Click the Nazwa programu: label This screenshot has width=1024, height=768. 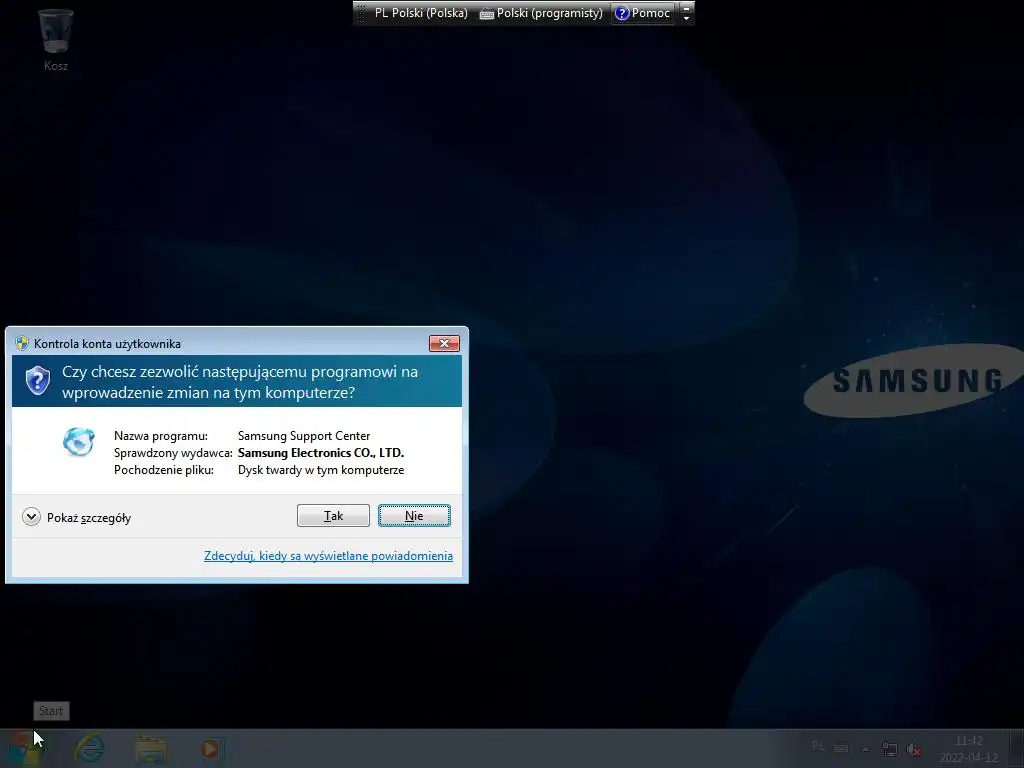pos(161,436)
